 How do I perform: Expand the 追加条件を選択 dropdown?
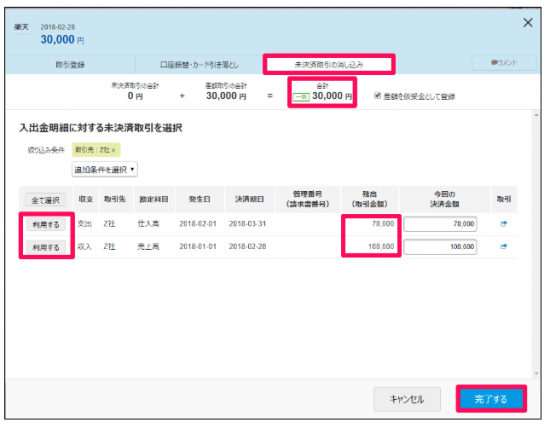(x=105, y=169)
